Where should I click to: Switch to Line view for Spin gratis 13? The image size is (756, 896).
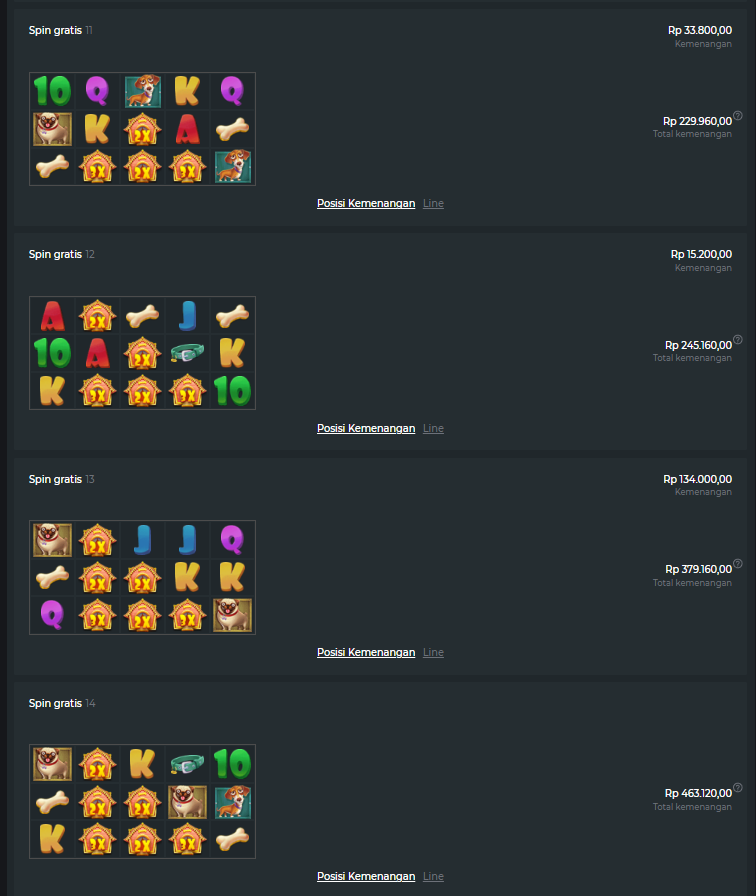click(x=433, y=652)
